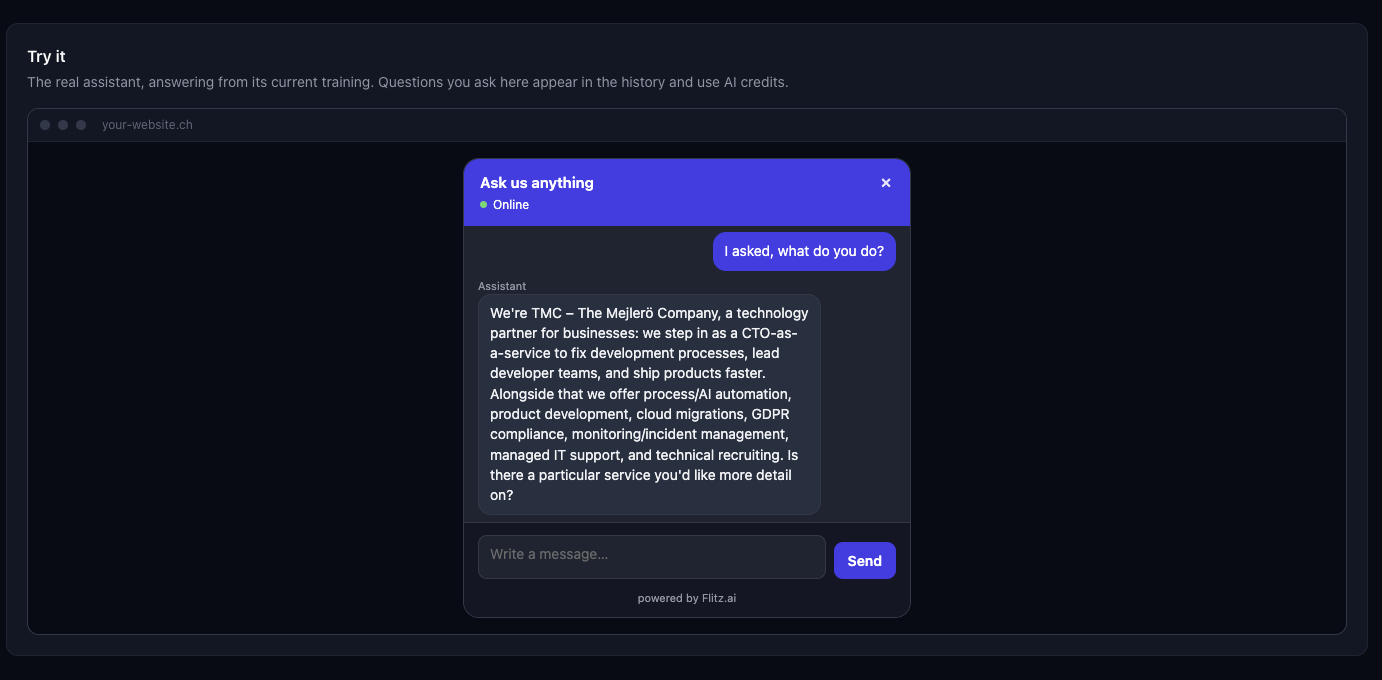The width and height of the screenshot is (1382, 680).
Task: Open the powered by Flitz.ai link
Action: [687, 599]
